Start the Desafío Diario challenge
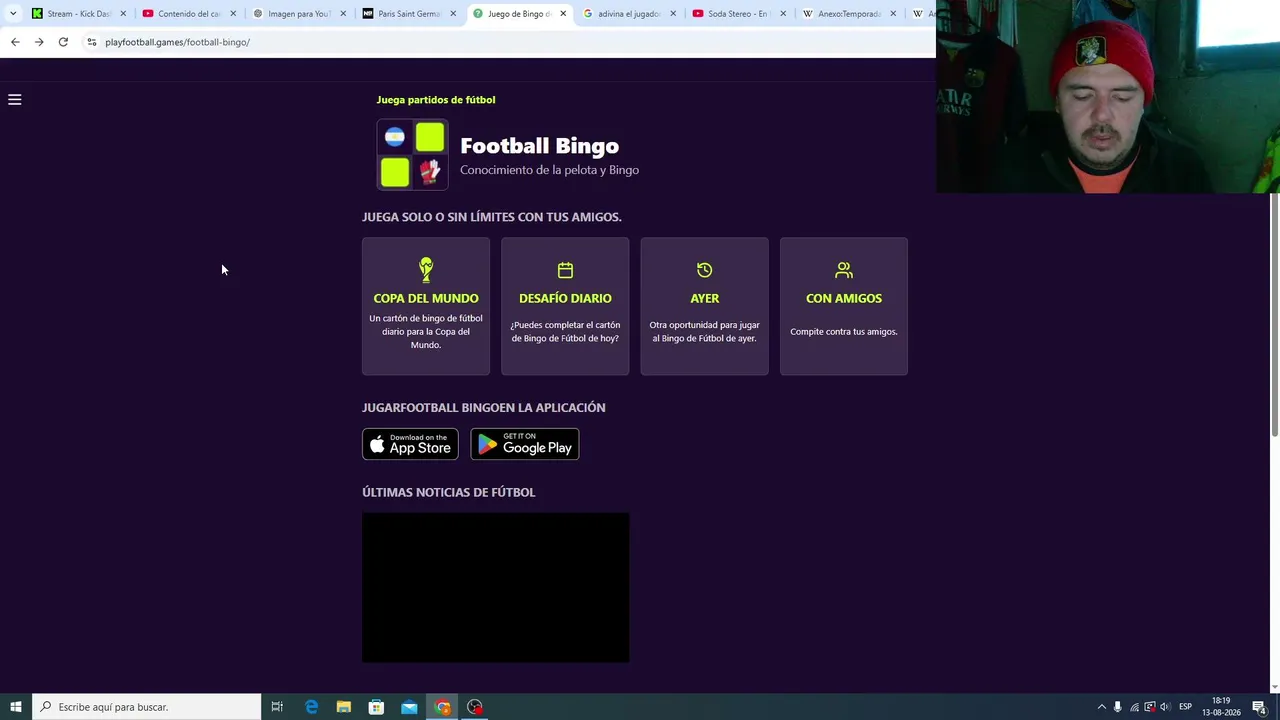This screenshot has width=1280, height=720. coord(565,306)
